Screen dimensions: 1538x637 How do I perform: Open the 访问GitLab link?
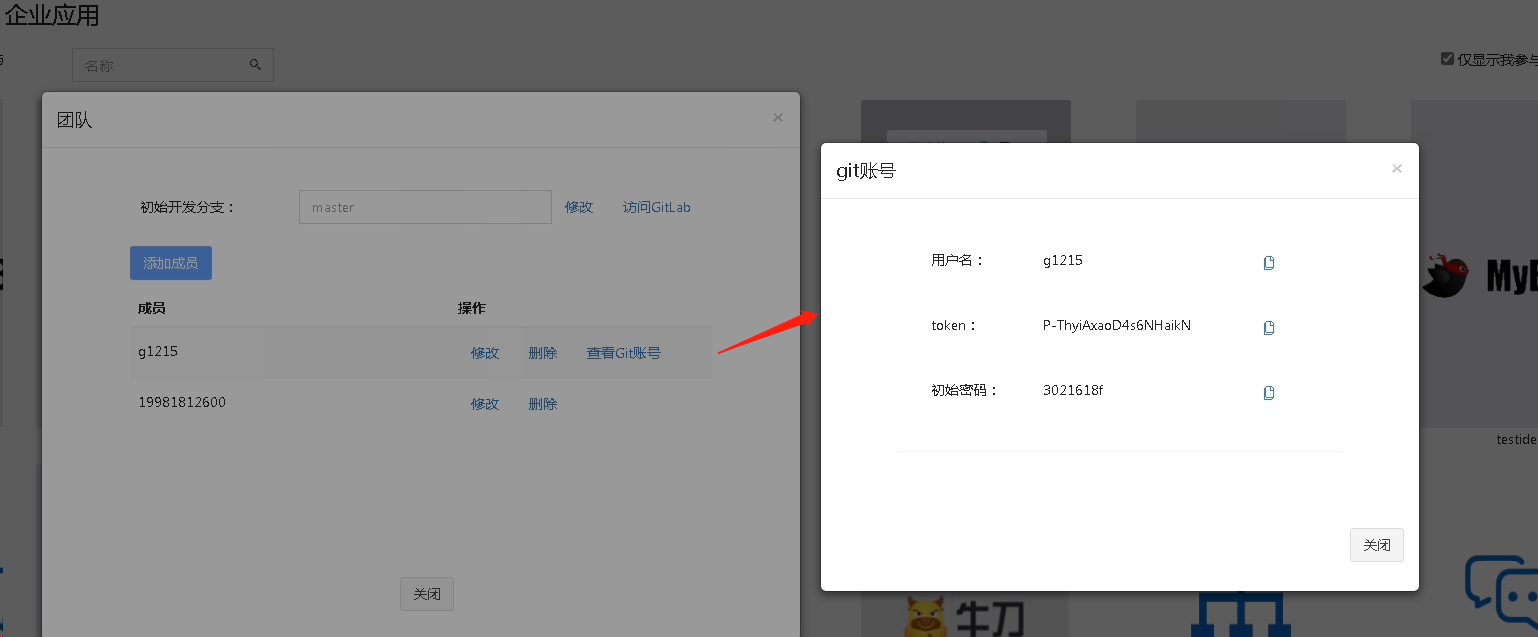657,207
